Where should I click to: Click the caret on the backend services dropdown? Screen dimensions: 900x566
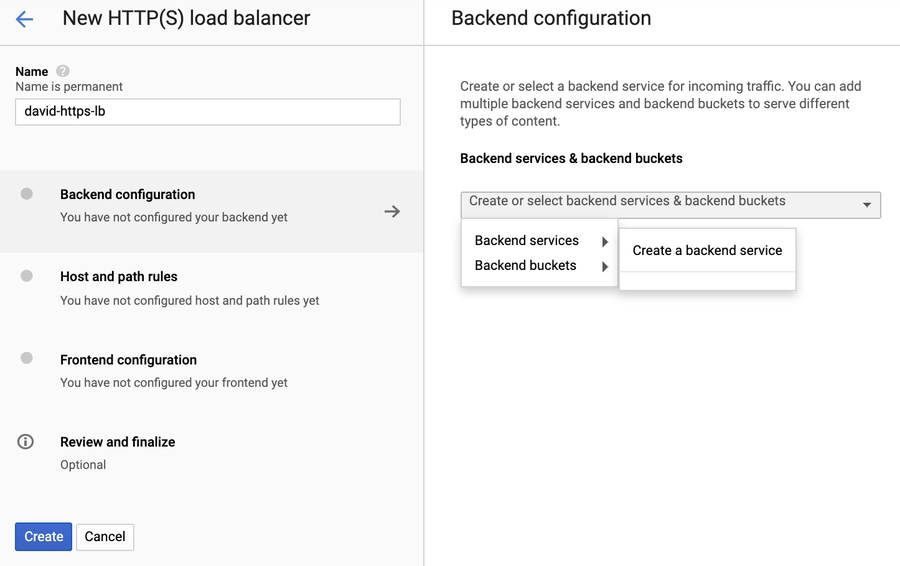pyautogui.click(x=866, y=205)
